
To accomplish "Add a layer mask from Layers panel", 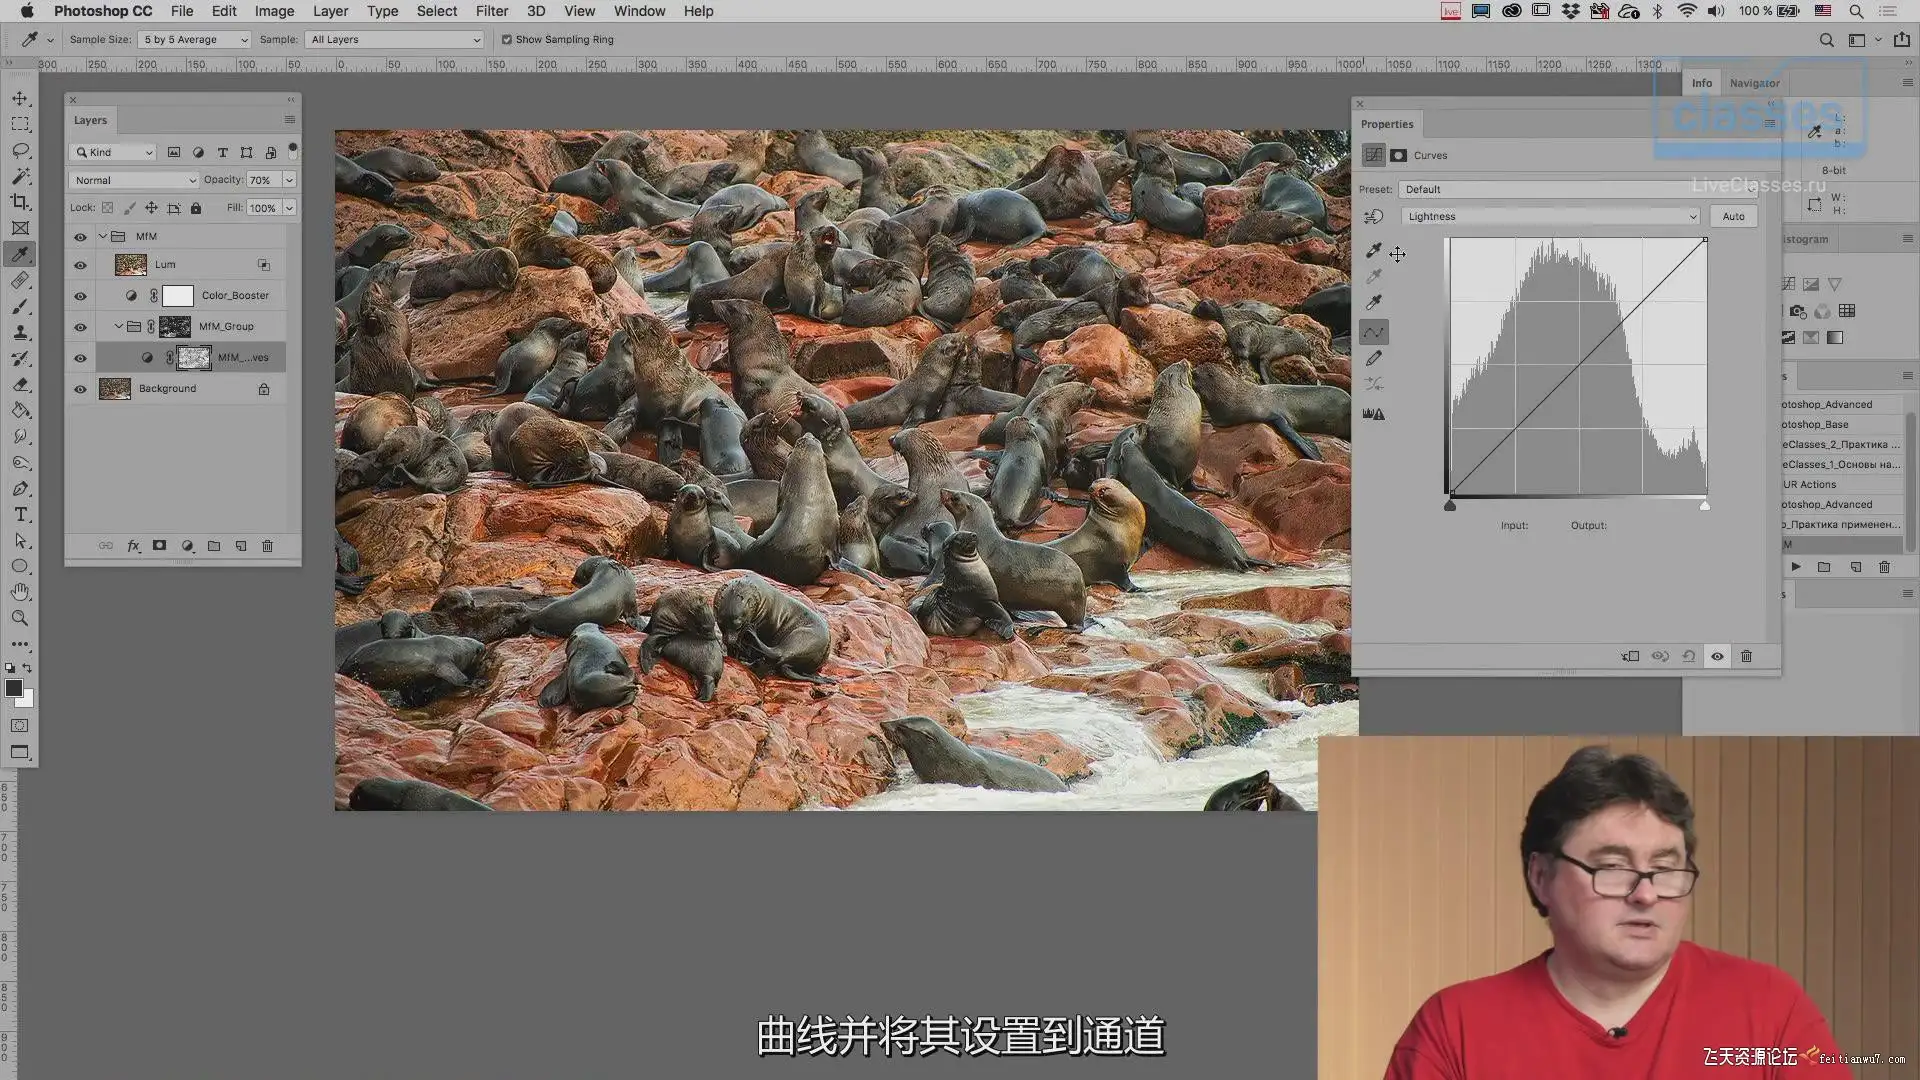I will pos(159,546).
